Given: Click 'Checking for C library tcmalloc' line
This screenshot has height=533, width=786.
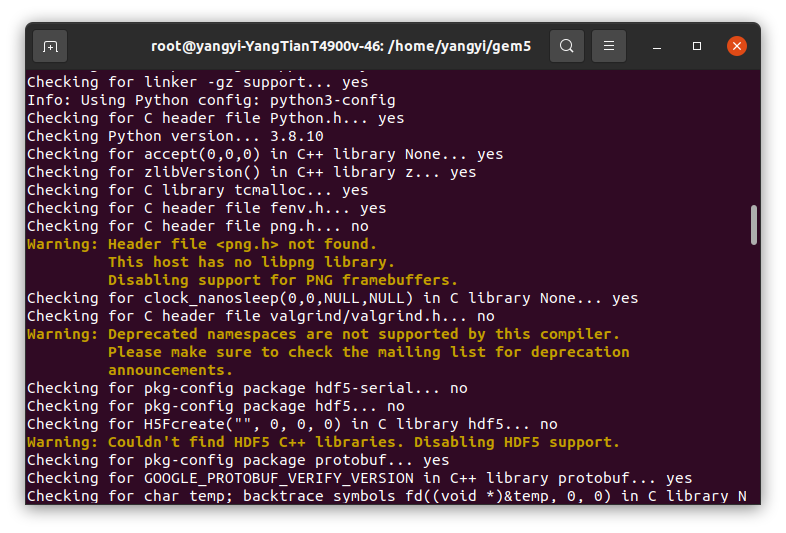Looking at the screenshot, I should [198, 191].
